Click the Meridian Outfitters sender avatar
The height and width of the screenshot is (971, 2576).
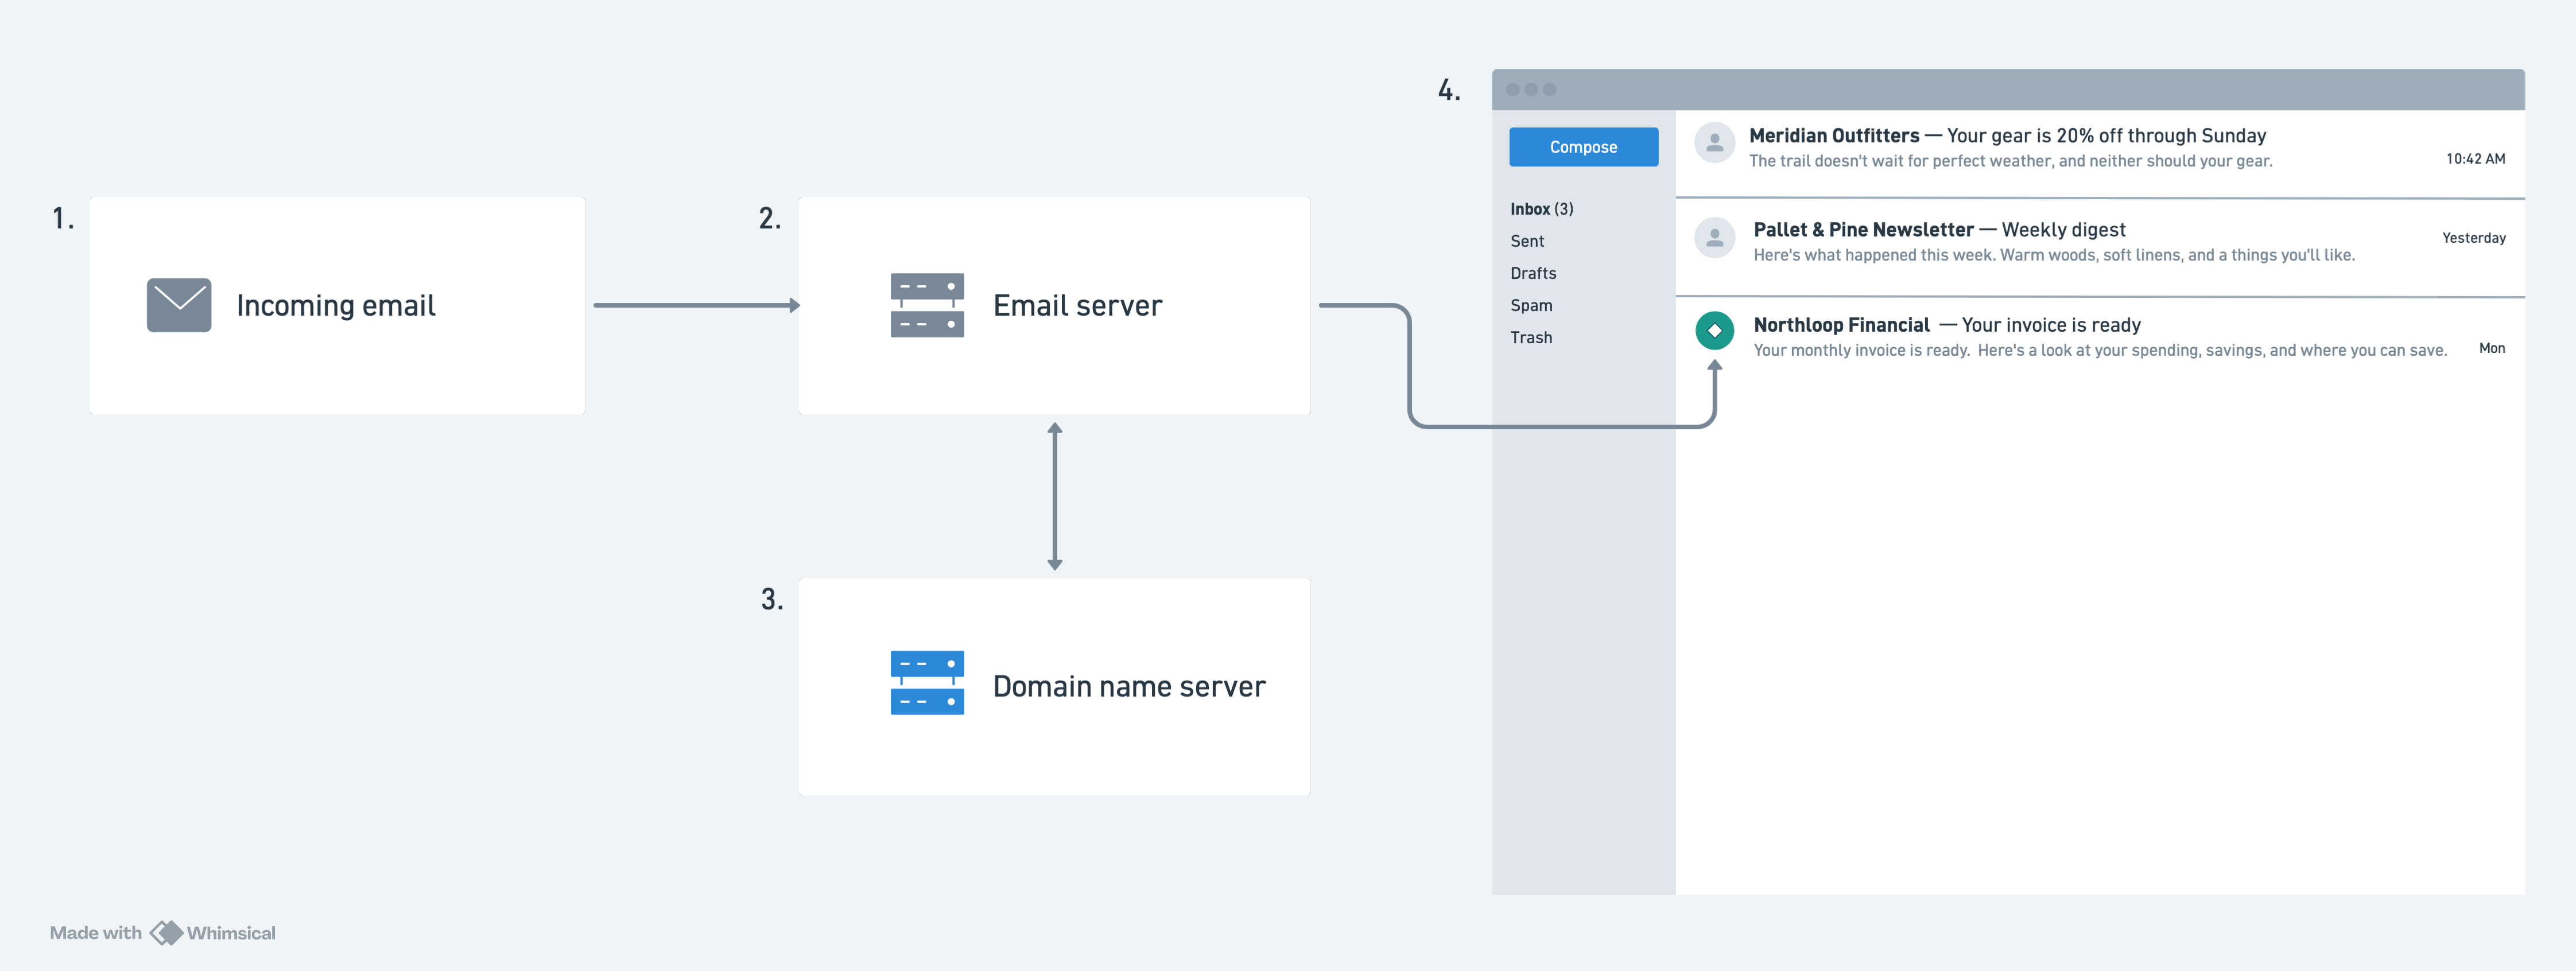click(x=1714, y=143)
